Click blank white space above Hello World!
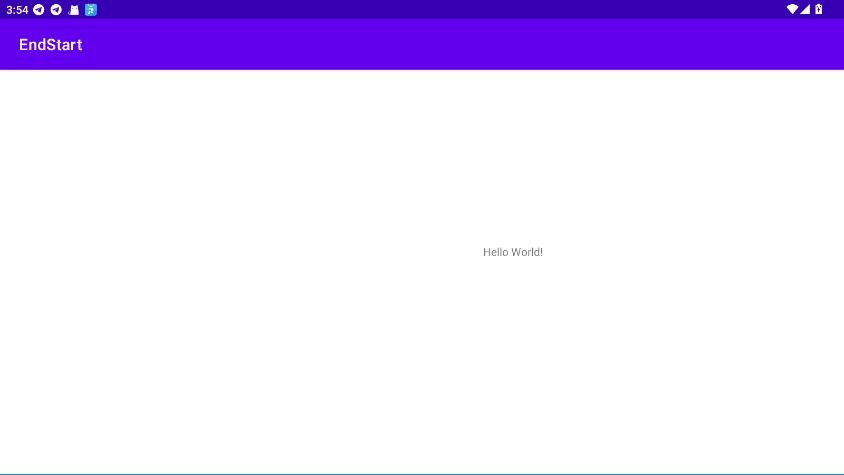844x475 pixels. click(x=512, y=150)
